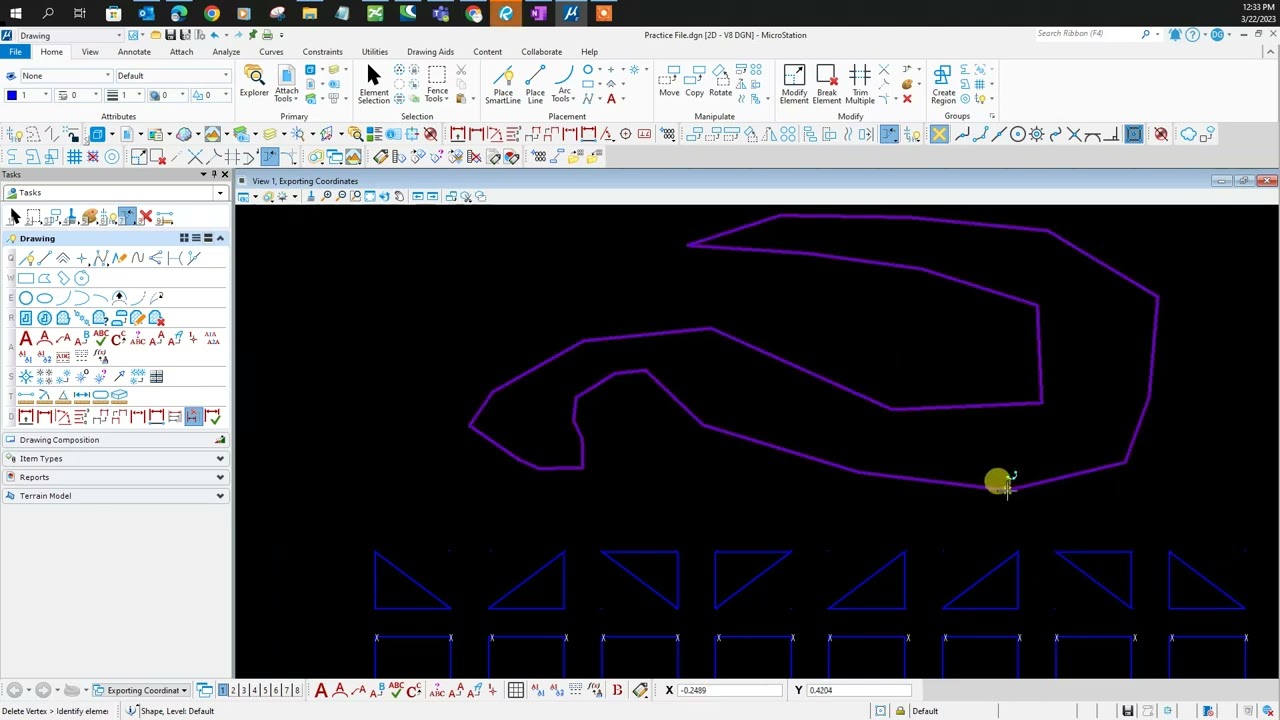Image resolution: width=1280 pixels, height=720 pixels.
Task: Choose Place Circle tool in Tasks panel
Action: (26, 298)
